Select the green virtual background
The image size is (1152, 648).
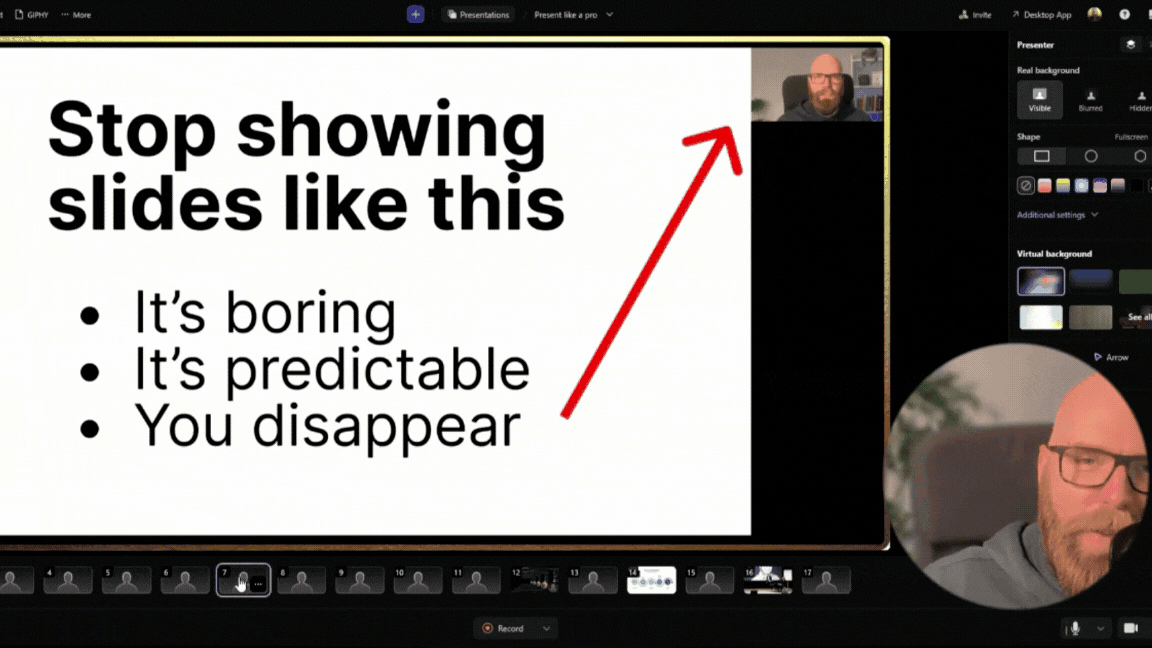[x=1136, y=281]
